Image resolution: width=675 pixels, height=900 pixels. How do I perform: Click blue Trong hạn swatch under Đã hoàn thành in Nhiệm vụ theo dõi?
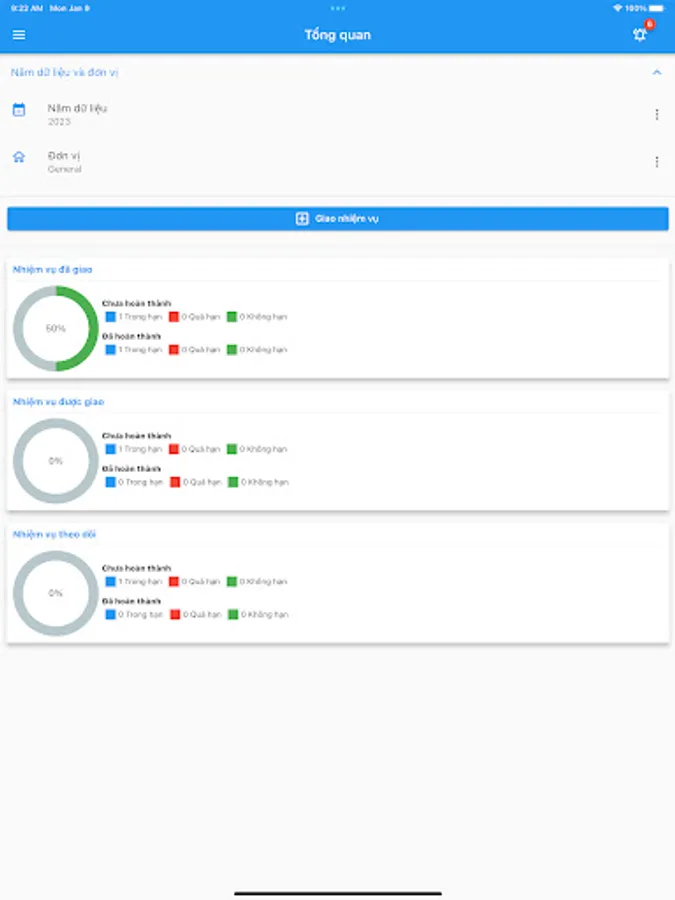point(111,614)
